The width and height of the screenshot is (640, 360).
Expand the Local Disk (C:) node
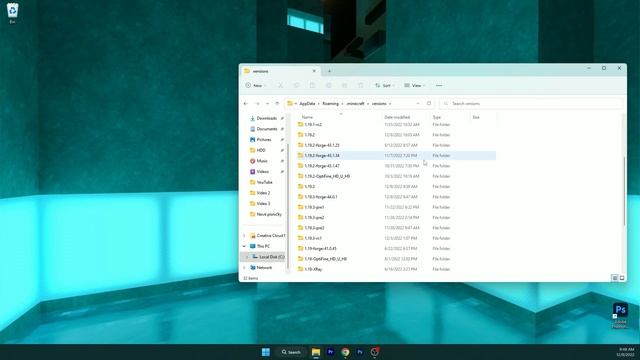[247, 257]
